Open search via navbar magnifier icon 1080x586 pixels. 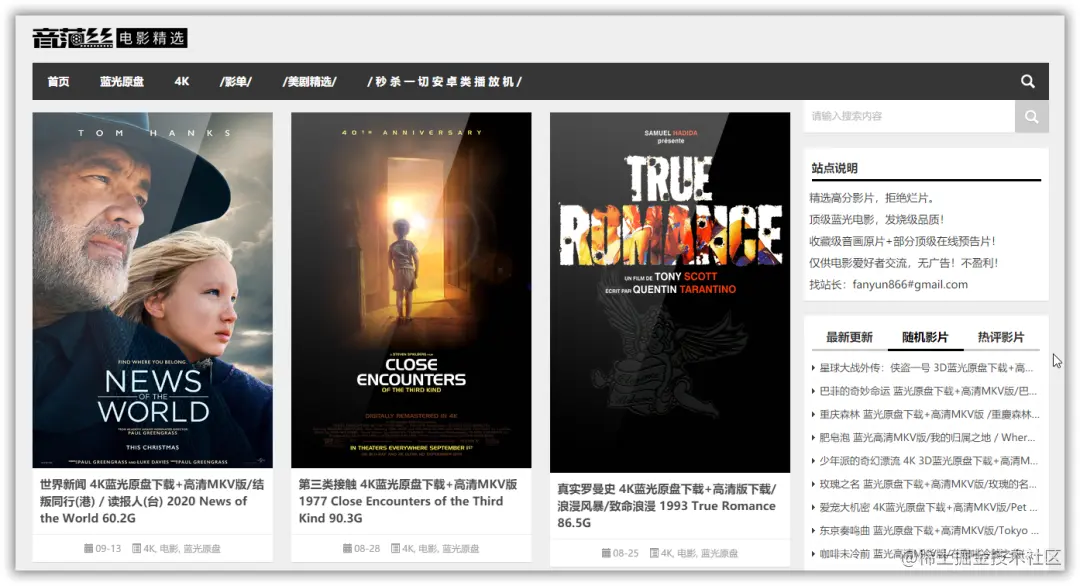1027,81
